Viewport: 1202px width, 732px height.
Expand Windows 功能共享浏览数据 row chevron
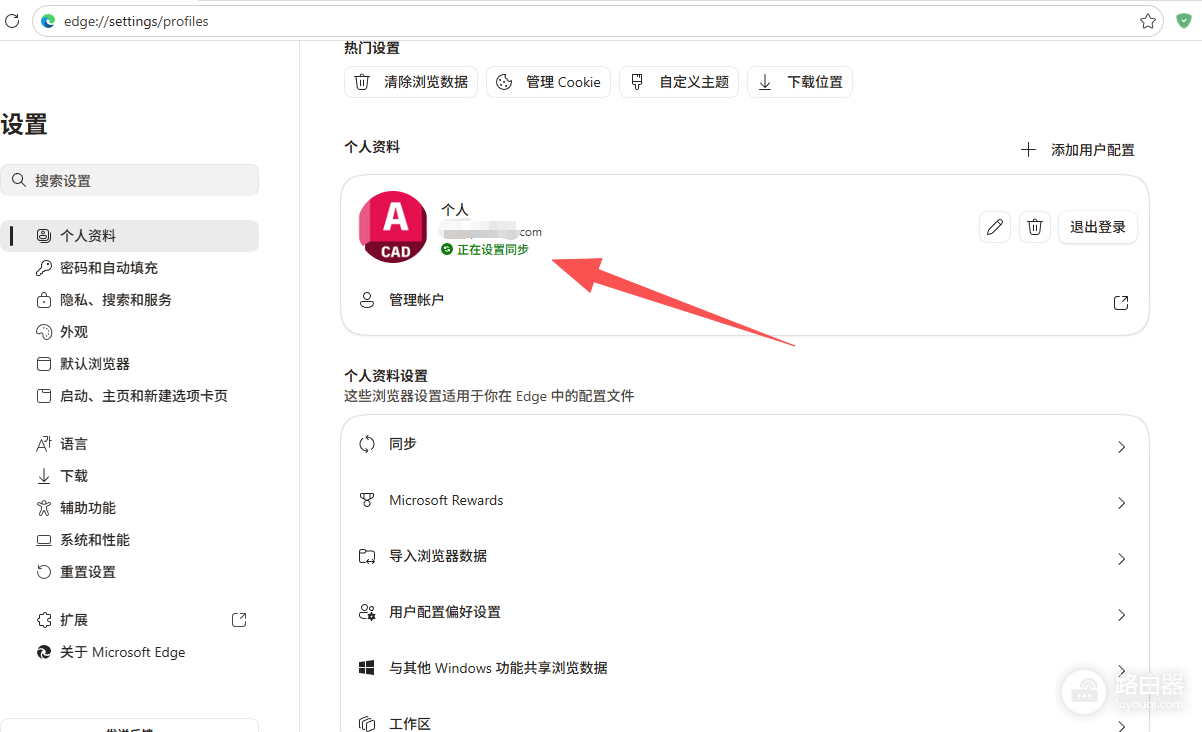click(1121, 670)
